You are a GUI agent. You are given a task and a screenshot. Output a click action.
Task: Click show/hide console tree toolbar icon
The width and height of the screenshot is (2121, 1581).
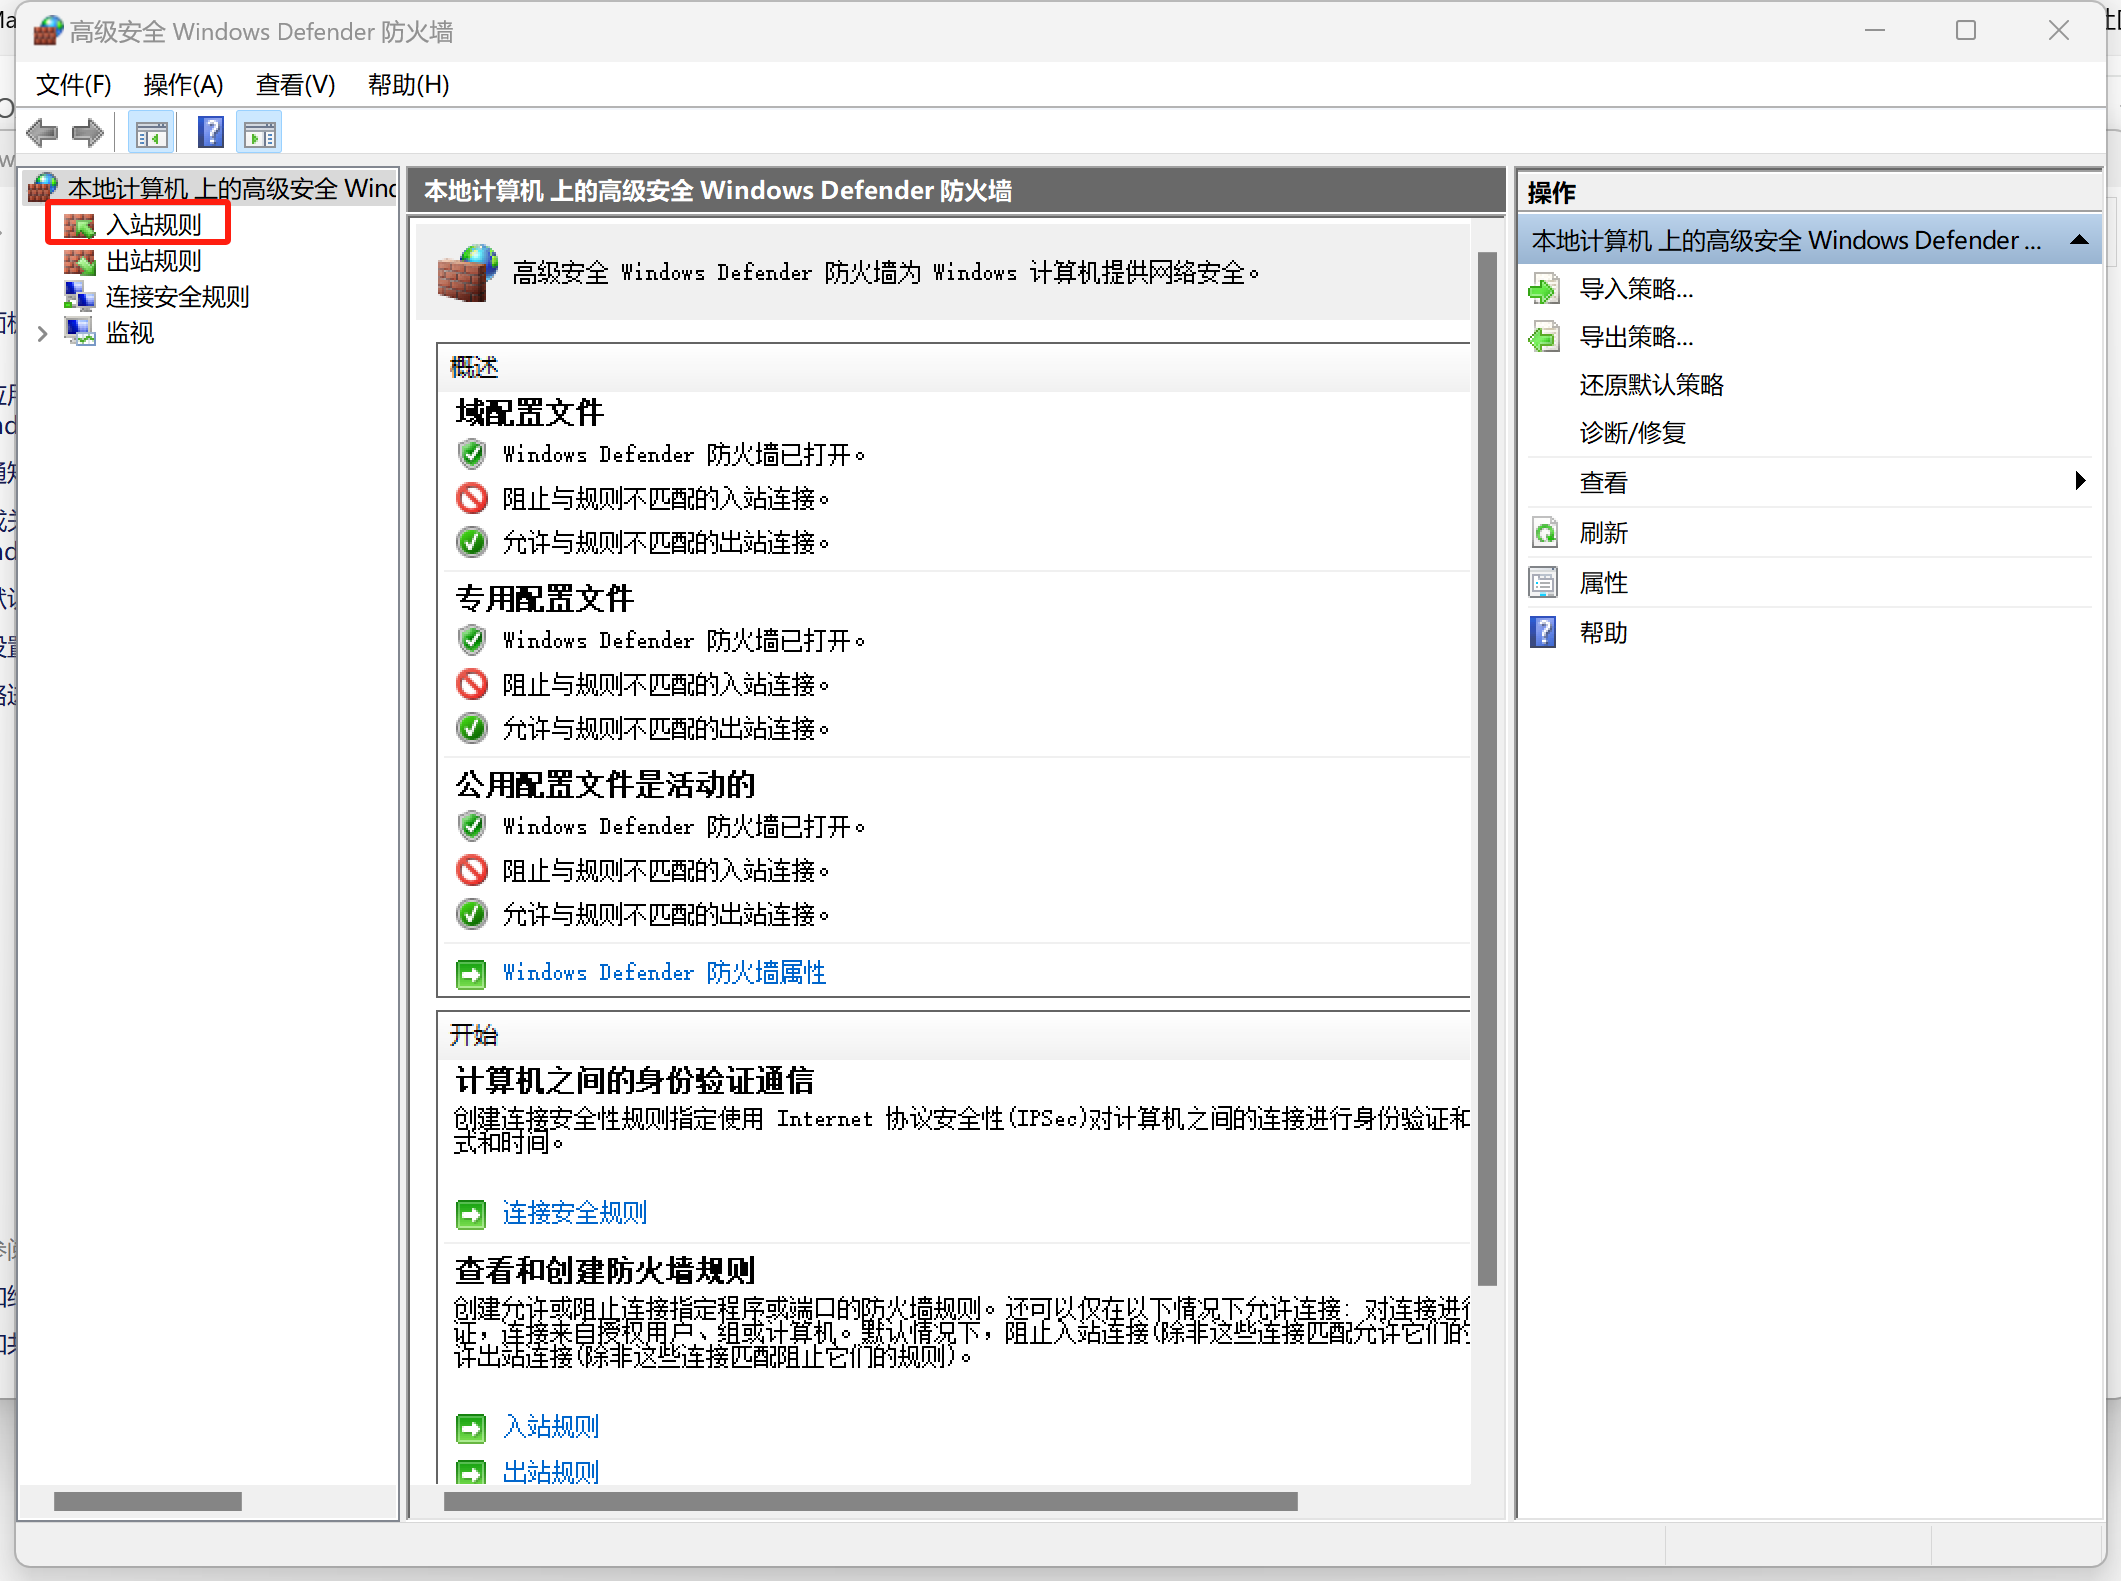(151, 133)
